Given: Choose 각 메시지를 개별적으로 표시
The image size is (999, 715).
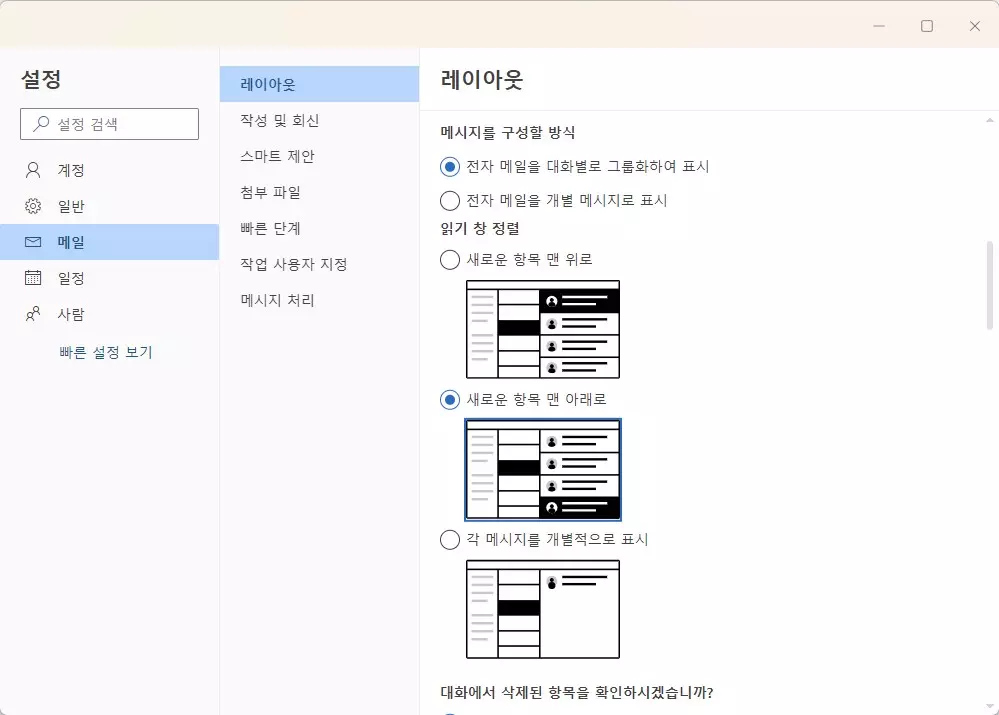Looking at the screenshot, I should click(449, 539).
